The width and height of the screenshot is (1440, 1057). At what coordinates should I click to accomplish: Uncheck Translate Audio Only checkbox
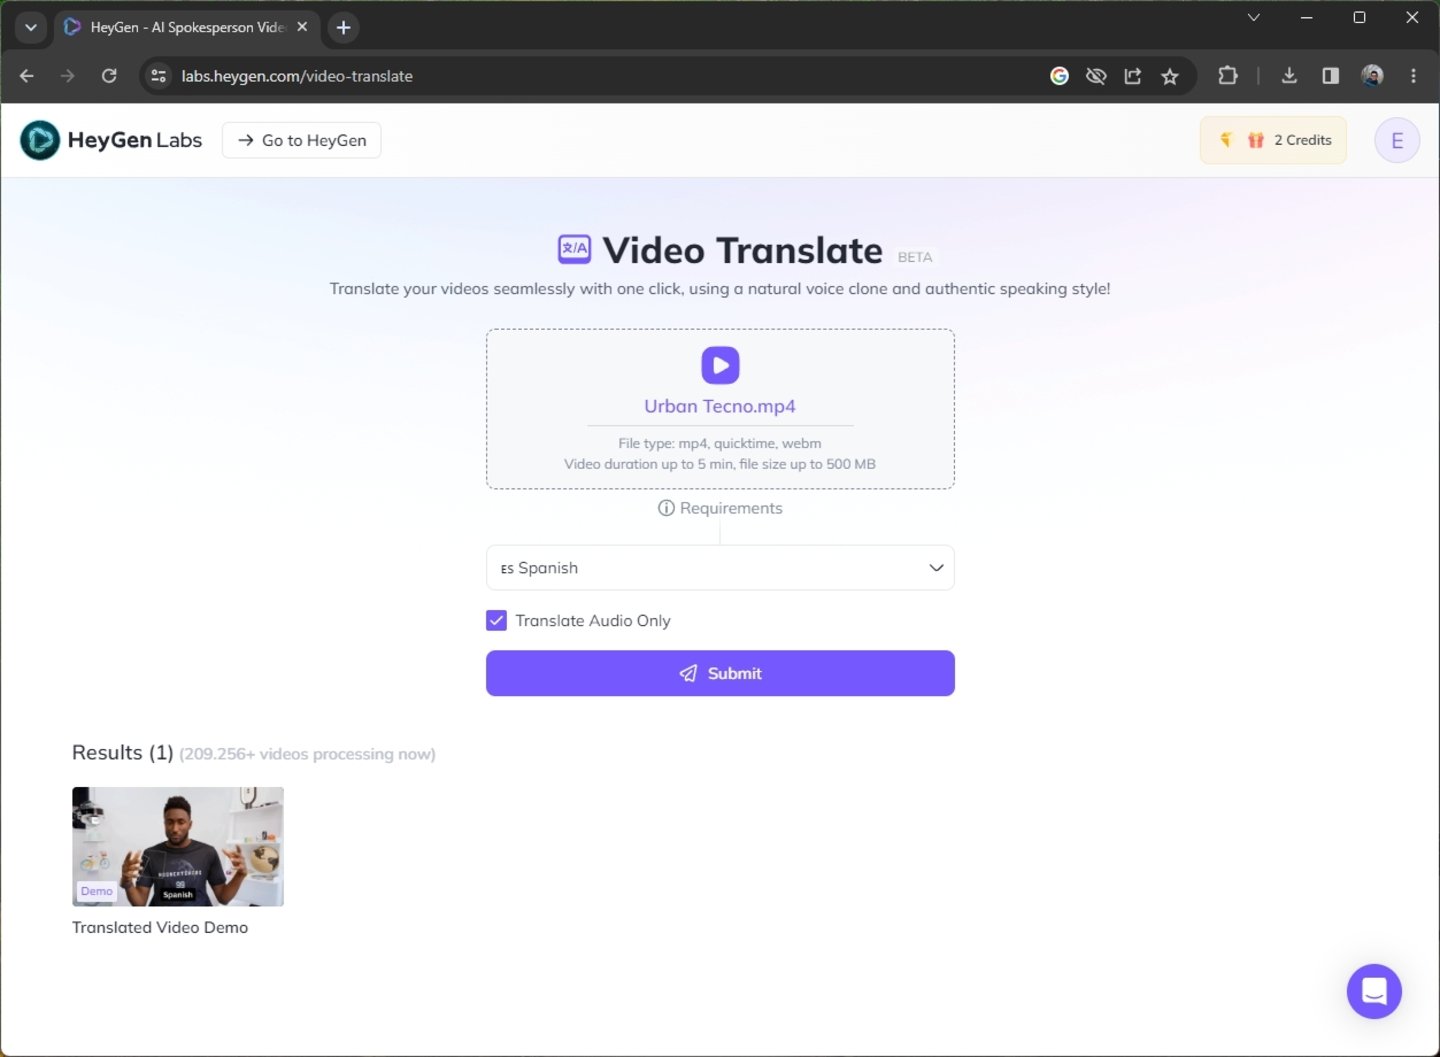point(496,621)
